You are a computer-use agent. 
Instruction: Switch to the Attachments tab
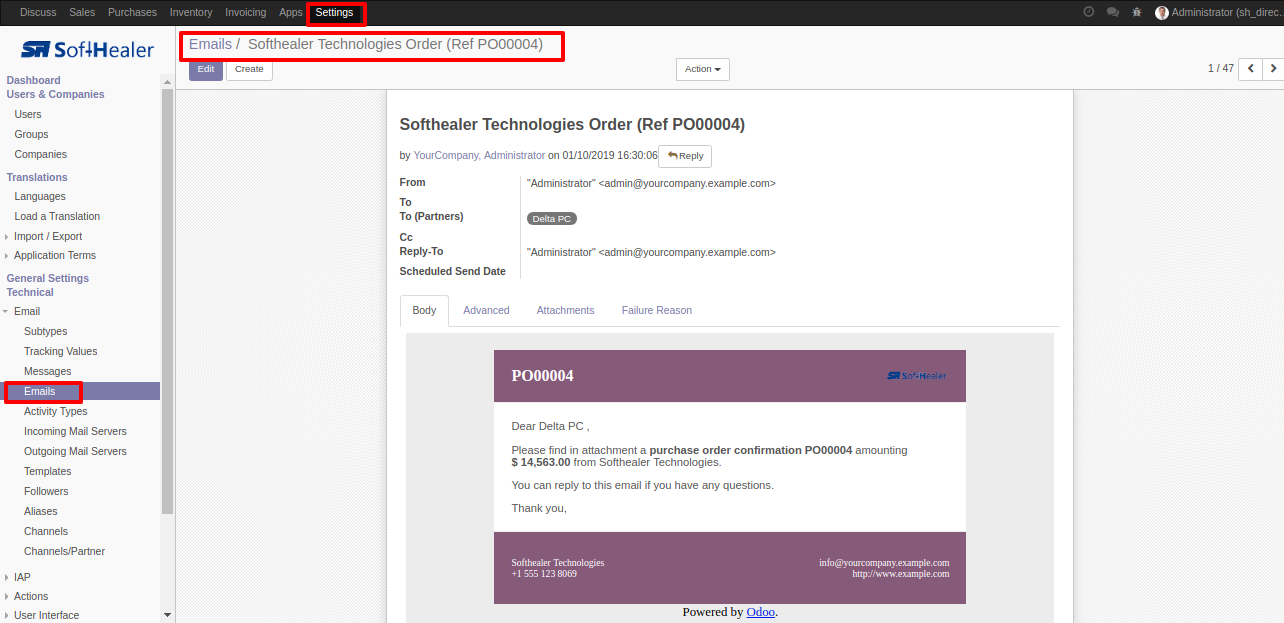click(x=565, y=310)
